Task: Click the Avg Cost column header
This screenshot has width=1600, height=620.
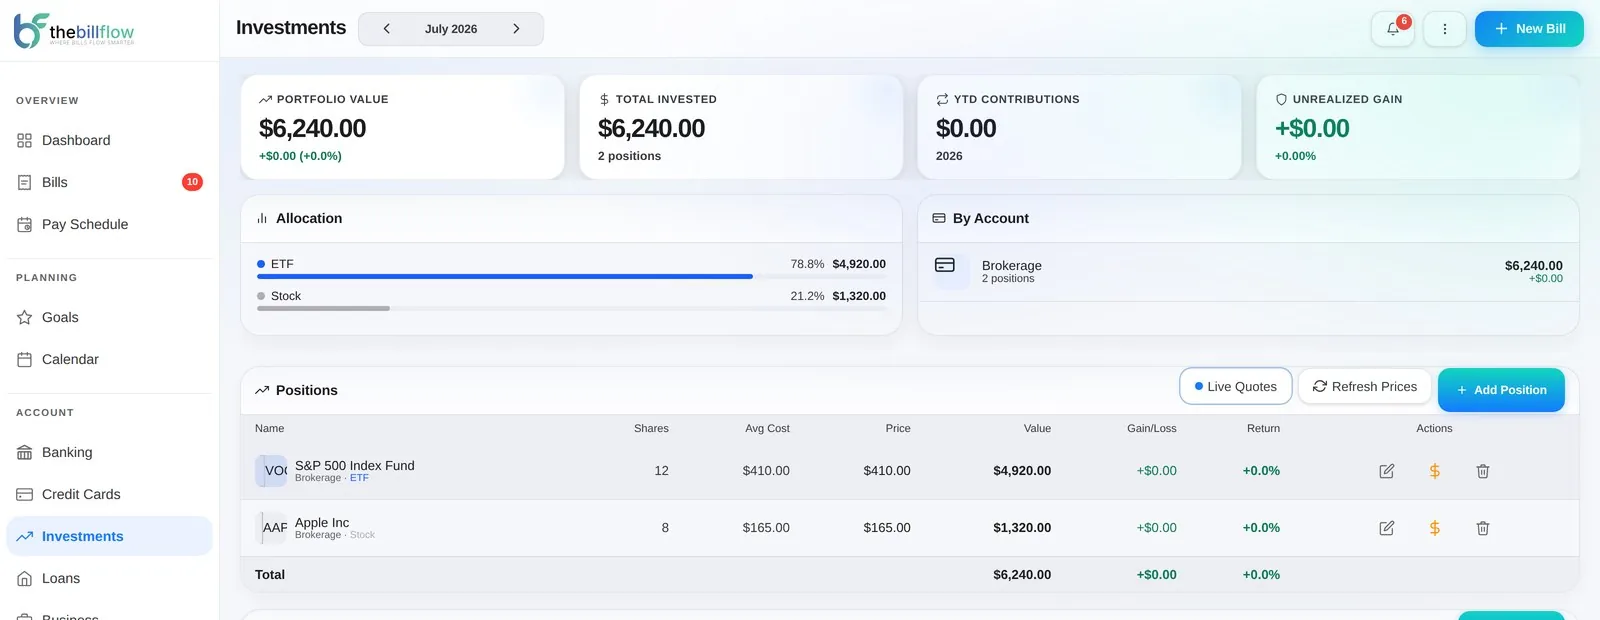Action: coord(767,429)
